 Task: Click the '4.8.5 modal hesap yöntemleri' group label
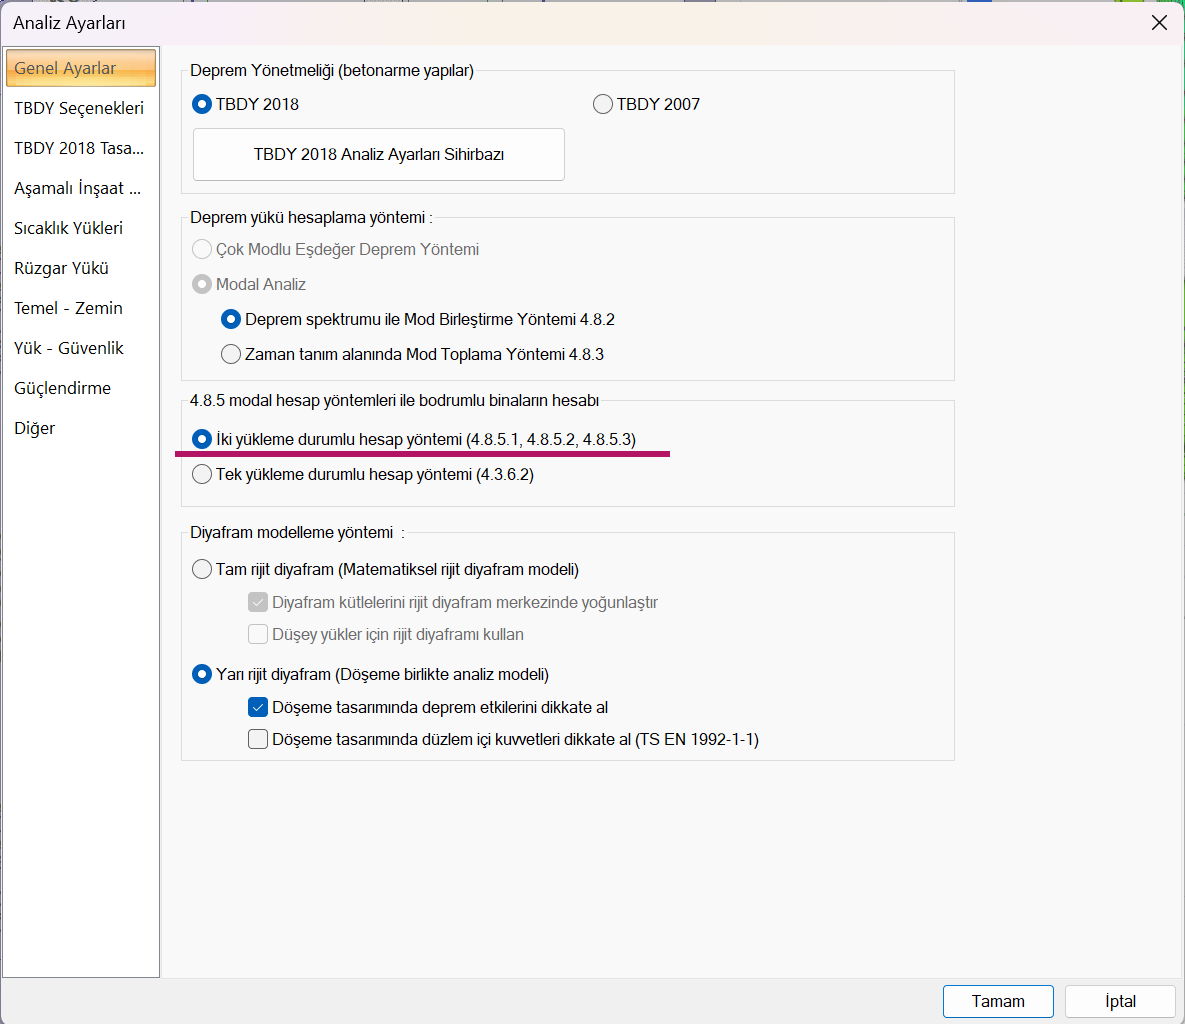click(394, 401)
